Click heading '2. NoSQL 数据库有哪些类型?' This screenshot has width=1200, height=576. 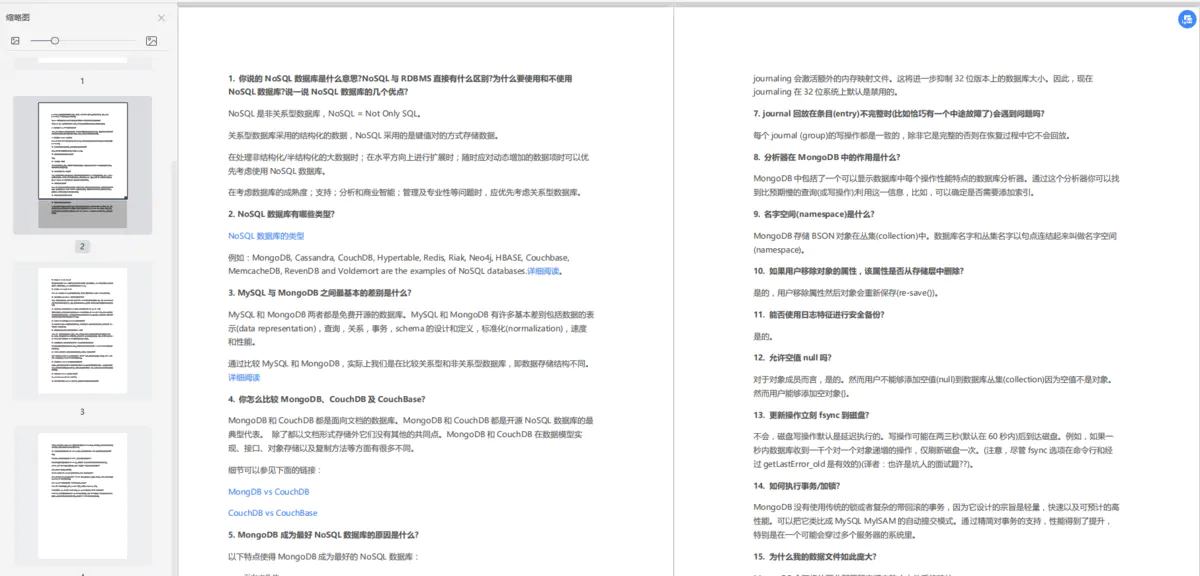tap(281, 214)
